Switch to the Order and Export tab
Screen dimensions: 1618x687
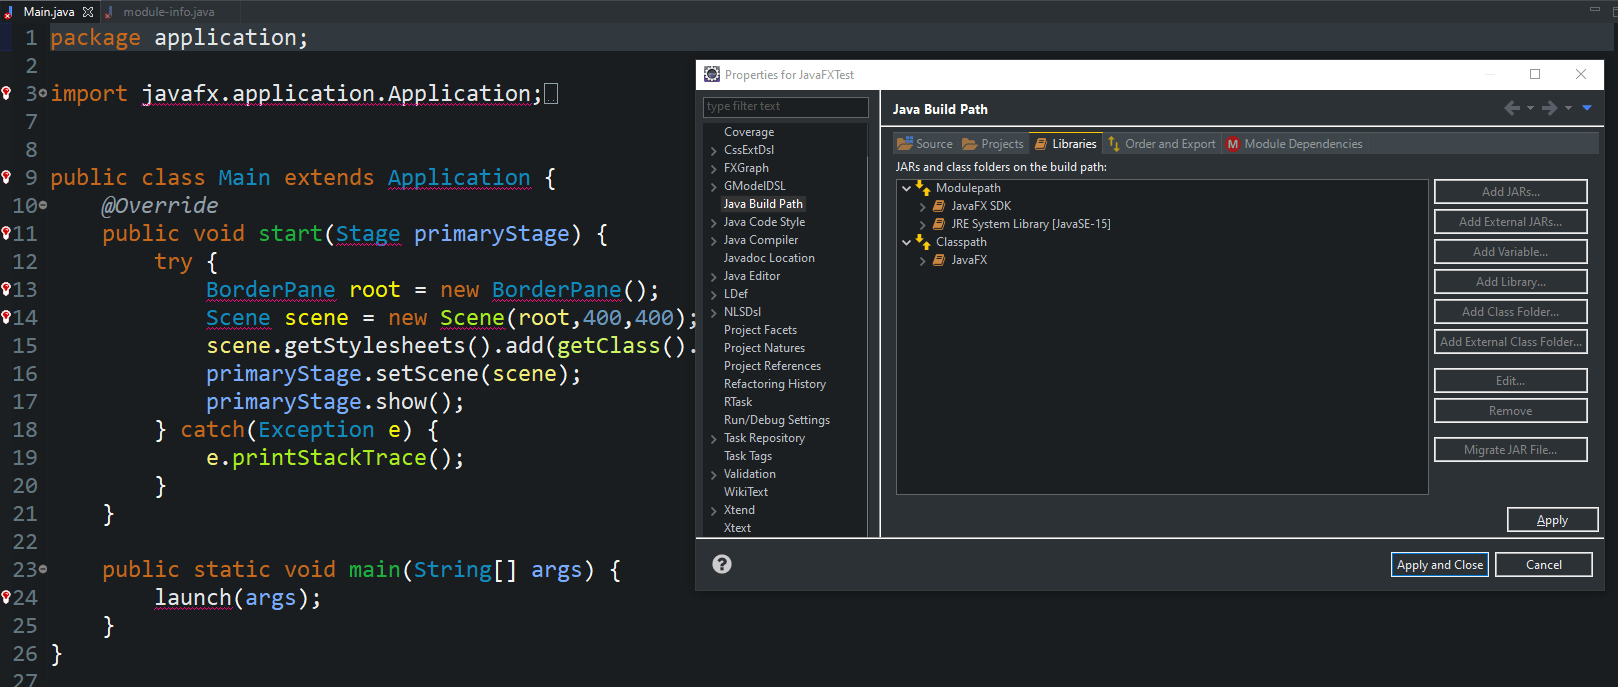point(1162,144)
